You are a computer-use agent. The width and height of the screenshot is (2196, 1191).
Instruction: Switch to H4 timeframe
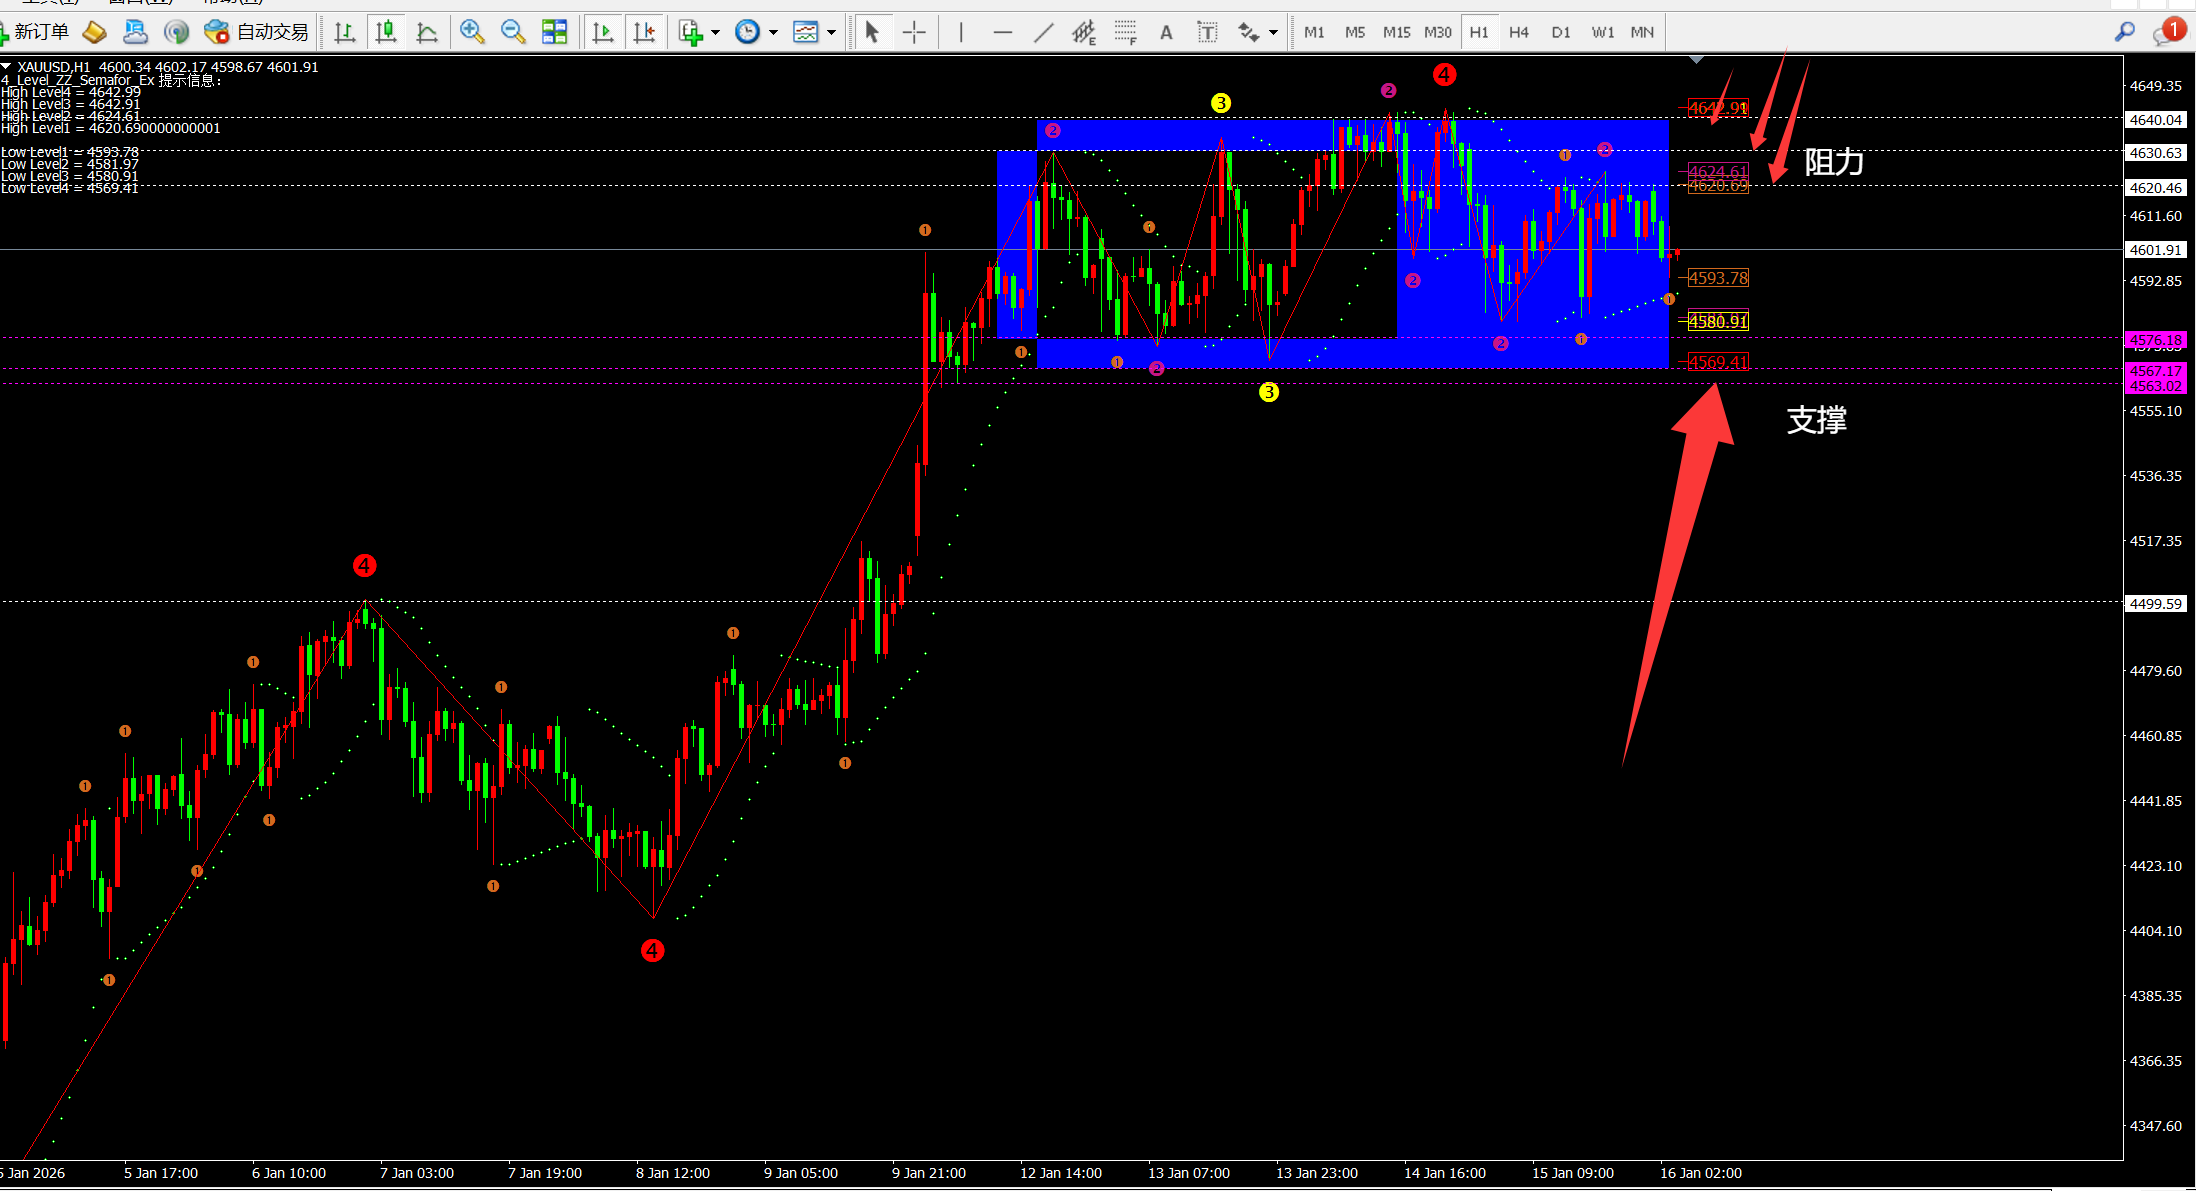pos(1518,32)
